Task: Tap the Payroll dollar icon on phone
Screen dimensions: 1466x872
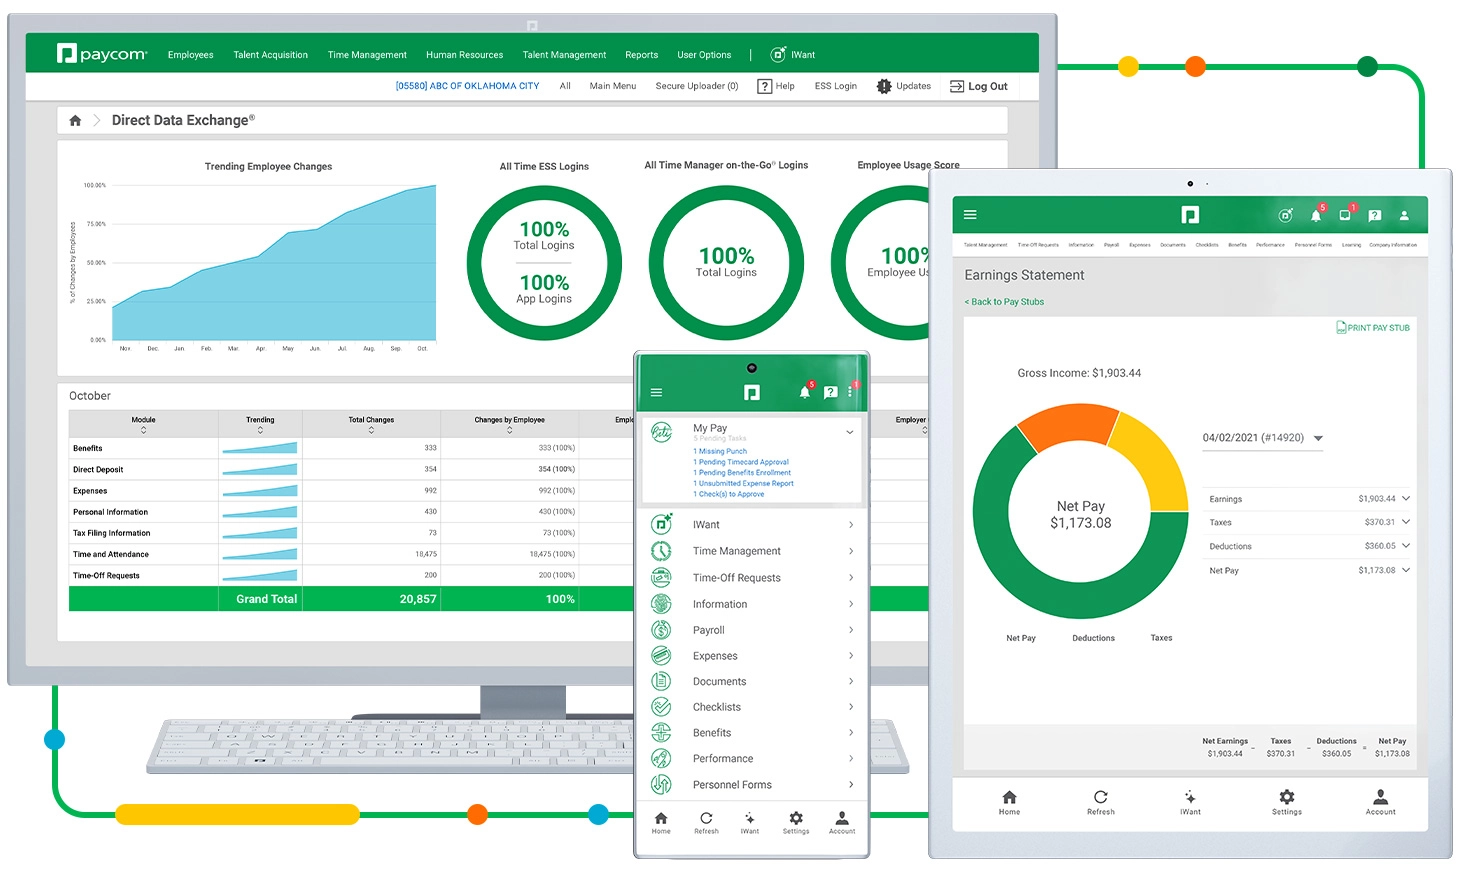Action: [x=661, y=630]
